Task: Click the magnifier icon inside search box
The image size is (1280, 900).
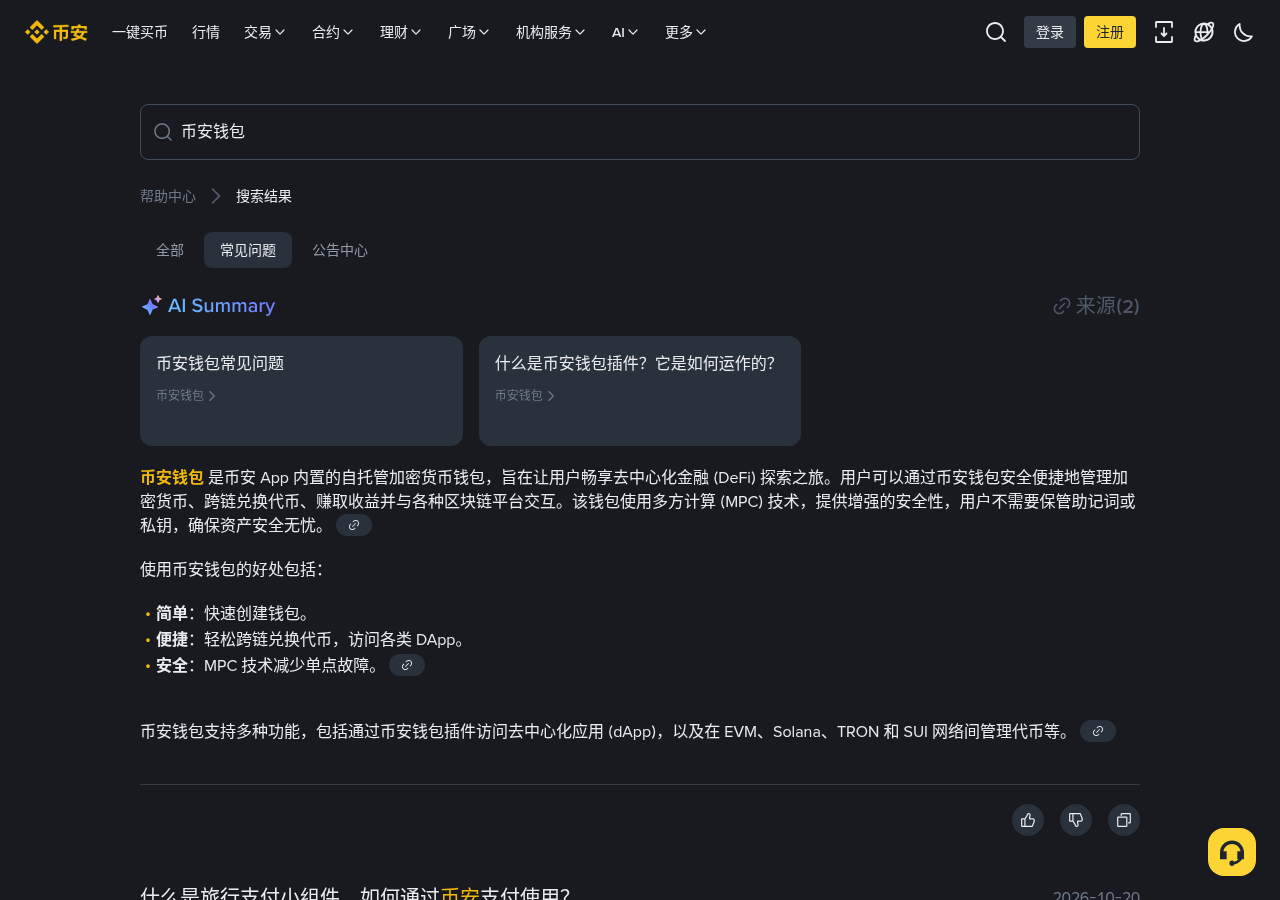Action: pos(163,132)
